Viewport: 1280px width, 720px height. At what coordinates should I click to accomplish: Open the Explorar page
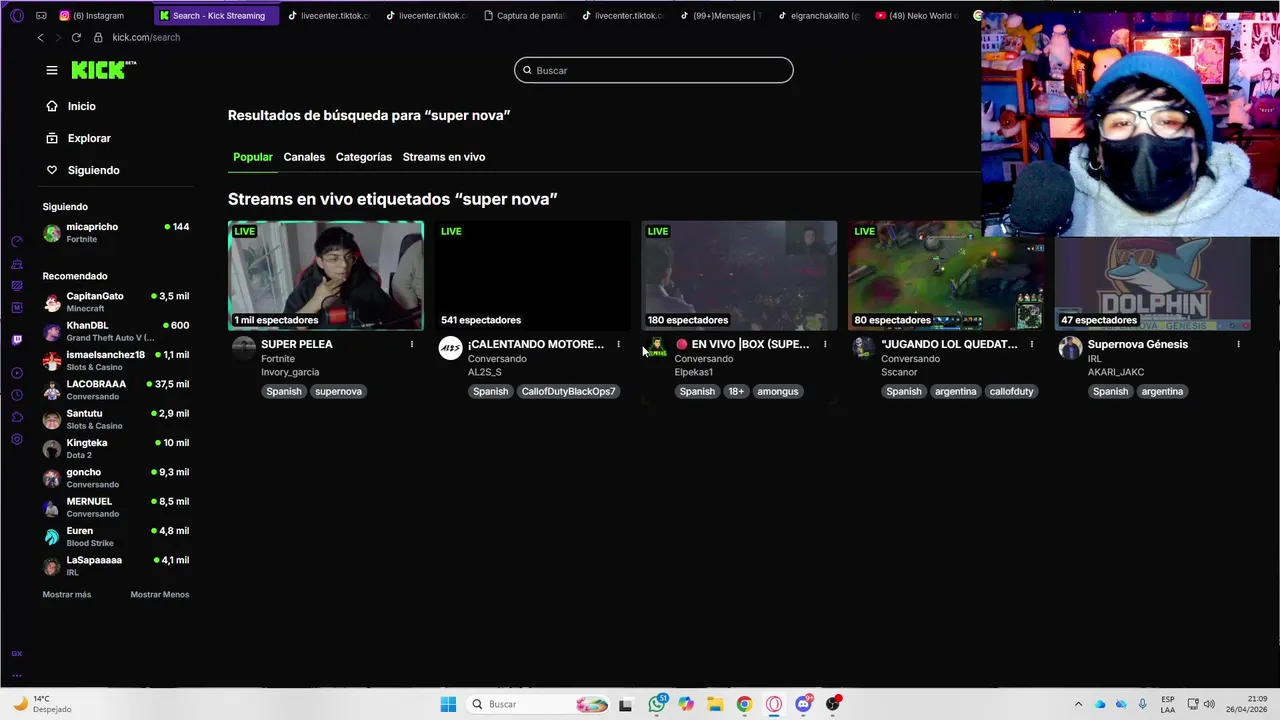point(78,138)
